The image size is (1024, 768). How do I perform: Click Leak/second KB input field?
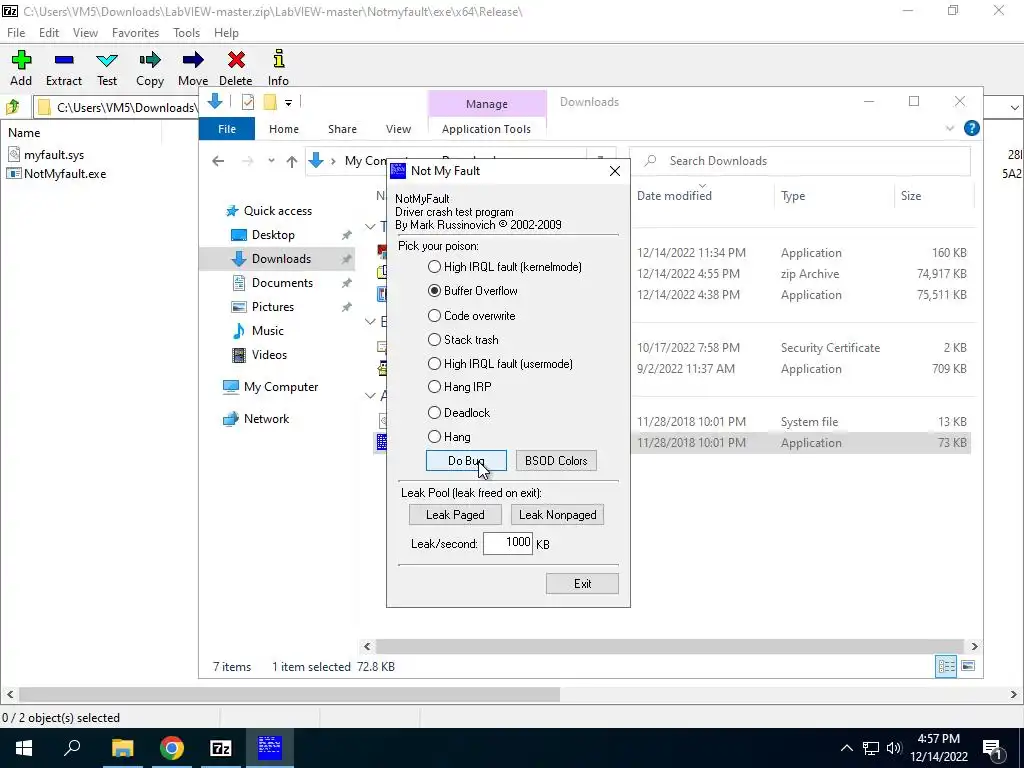point(507,543)
